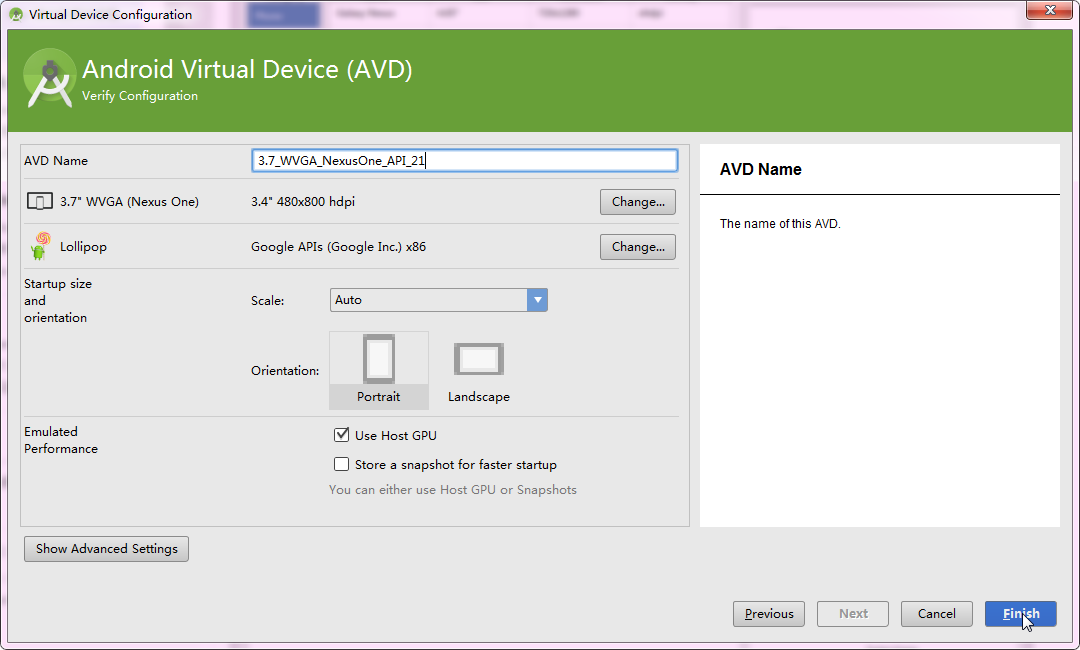The image size is (1080, 650).
Task: Go back with the Previous button
Action: (x=769, y=614)
